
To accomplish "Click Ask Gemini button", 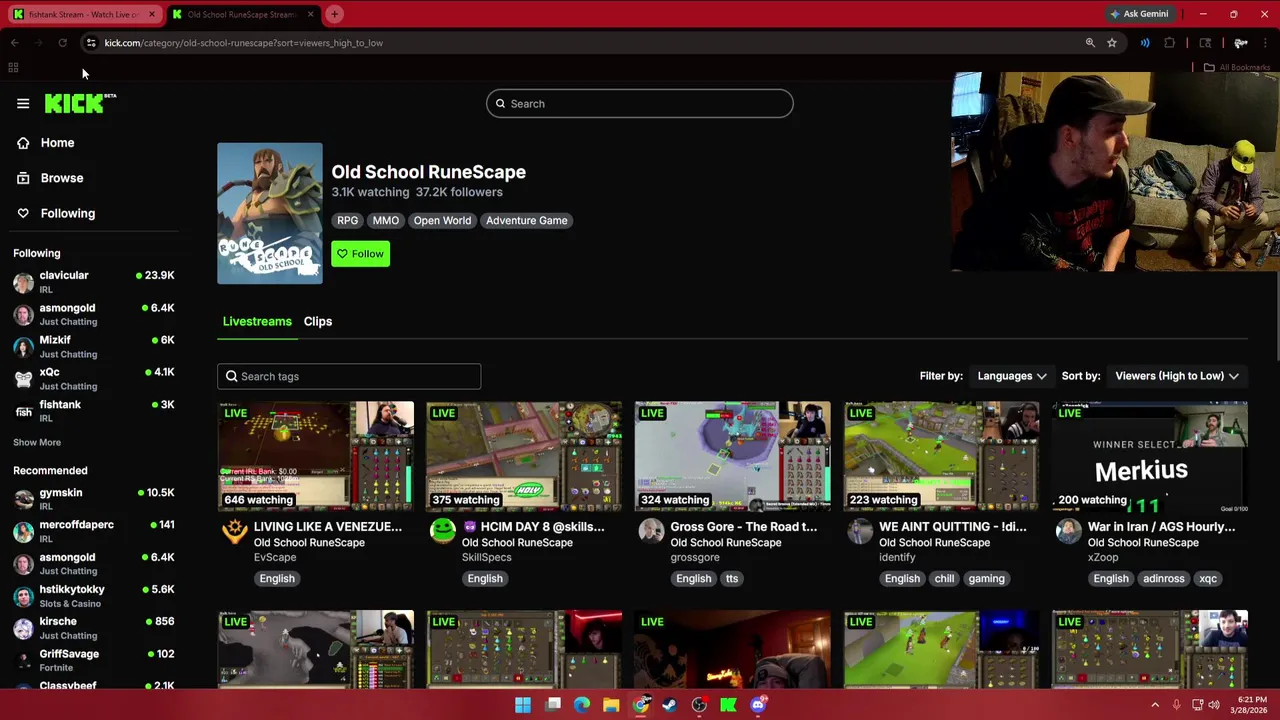I will click(1138, 14).
